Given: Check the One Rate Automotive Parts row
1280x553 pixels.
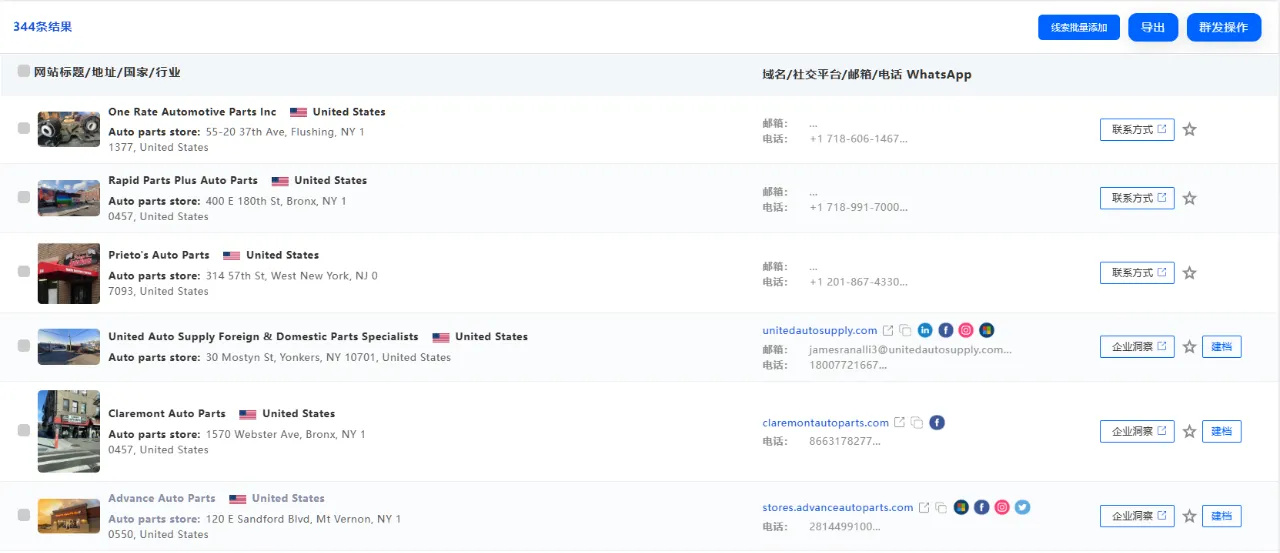Looking at the screenshot, I should click(x=24, y=129).
